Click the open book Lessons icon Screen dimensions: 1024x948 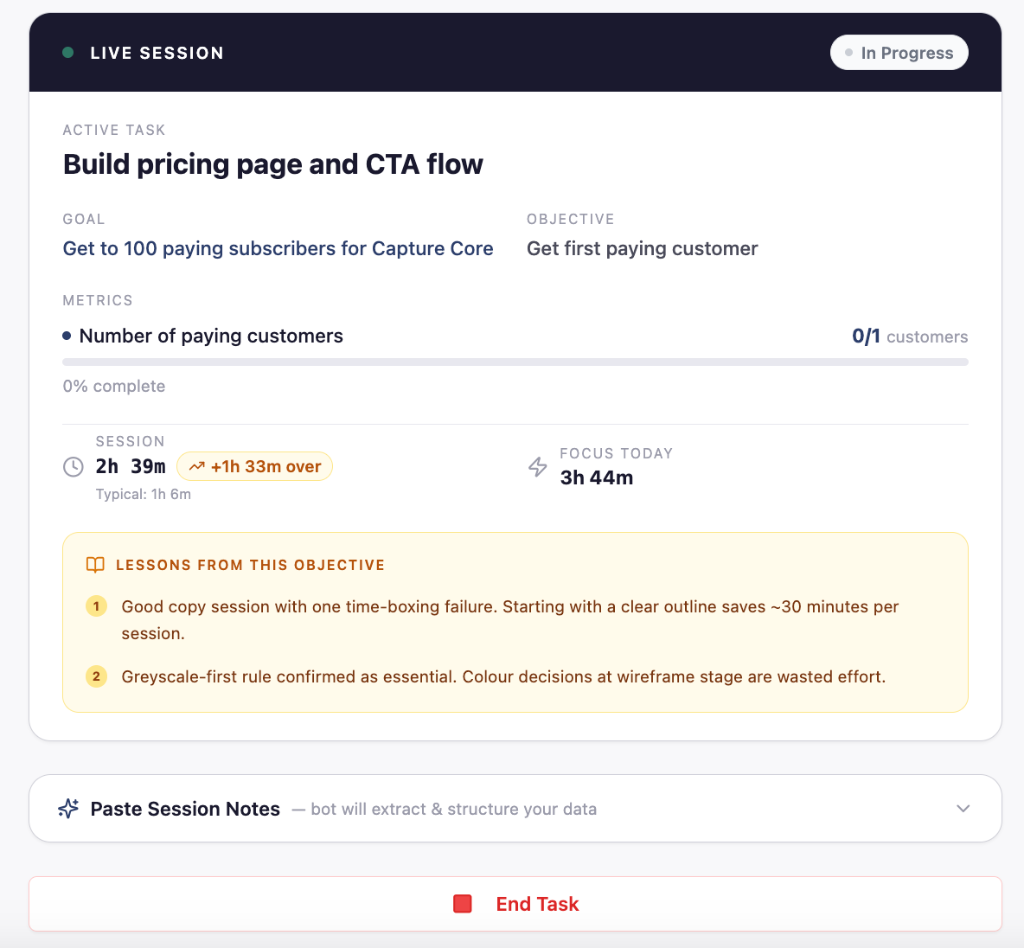[x=95, y=565]
